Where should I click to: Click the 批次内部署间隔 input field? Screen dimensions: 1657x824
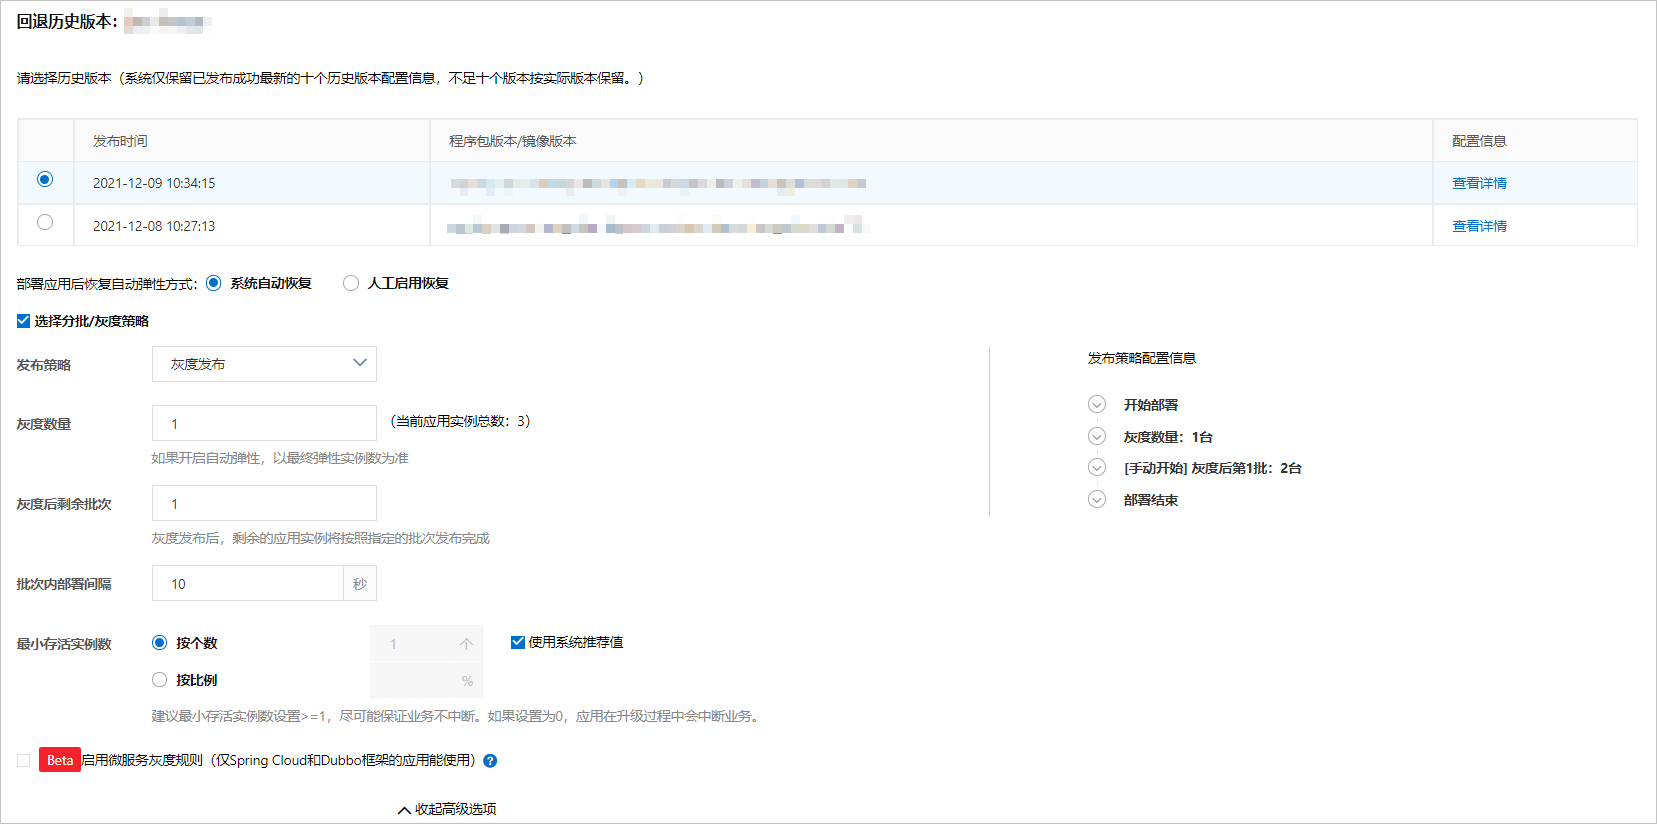(247, 583)
